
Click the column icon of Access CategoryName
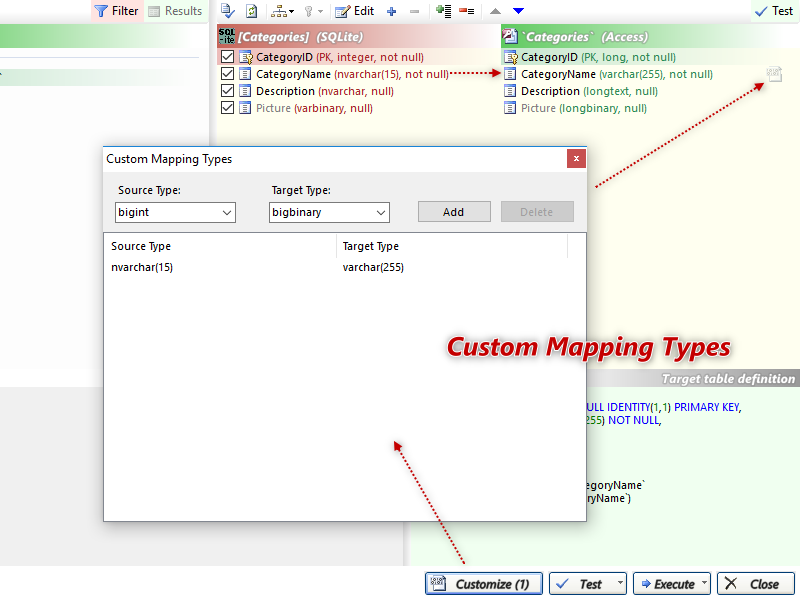pyautogui.click(x=510, y=74)
